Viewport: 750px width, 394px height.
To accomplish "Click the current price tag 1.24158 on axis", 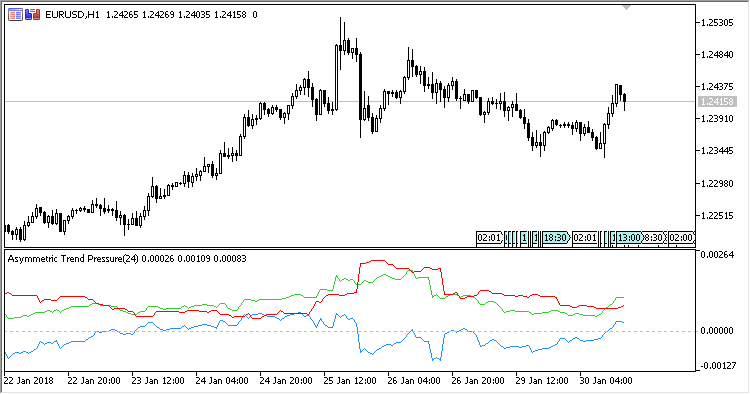I will click(717, 101).
